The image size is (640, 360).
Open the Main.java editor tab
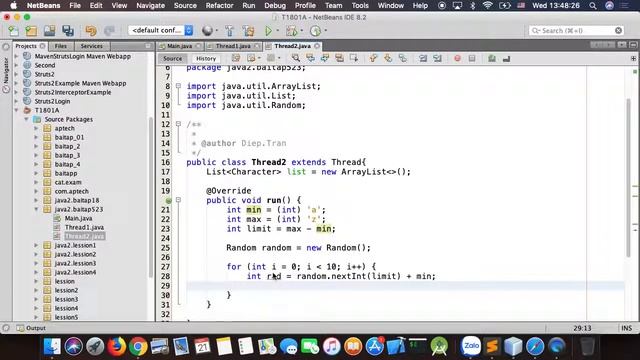(x=179, y=46)
